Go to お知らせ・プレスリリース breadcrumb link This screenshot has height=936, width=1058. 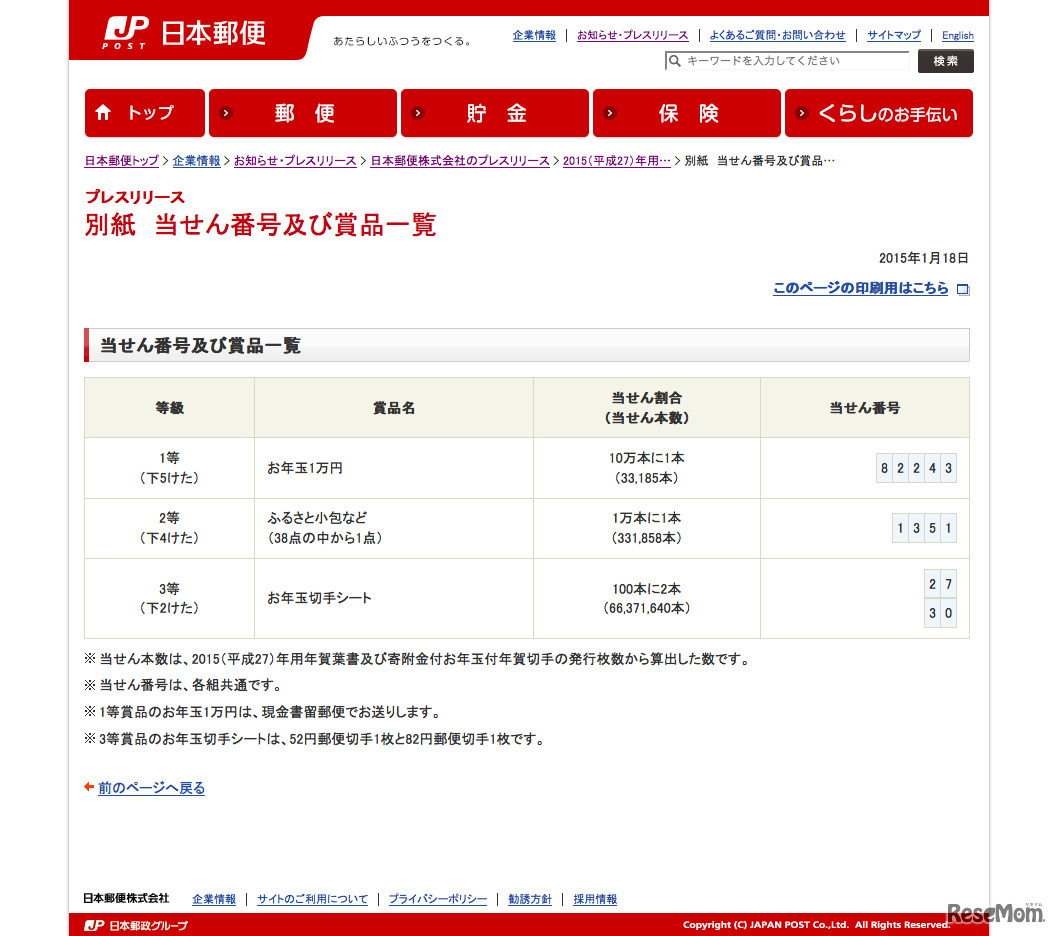(x=295, y=161)
